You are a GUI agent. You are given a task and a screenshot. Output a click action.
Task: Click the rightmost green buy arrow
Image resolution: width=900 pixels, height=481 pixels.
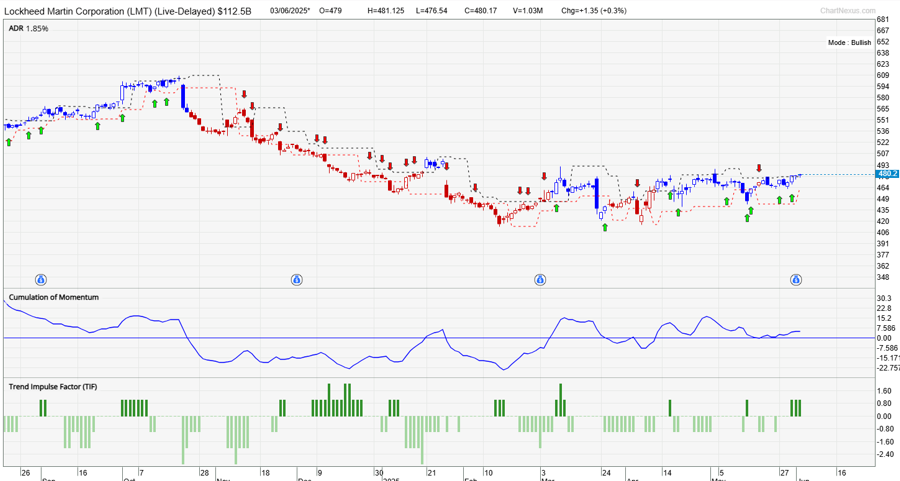pos(792,198)
